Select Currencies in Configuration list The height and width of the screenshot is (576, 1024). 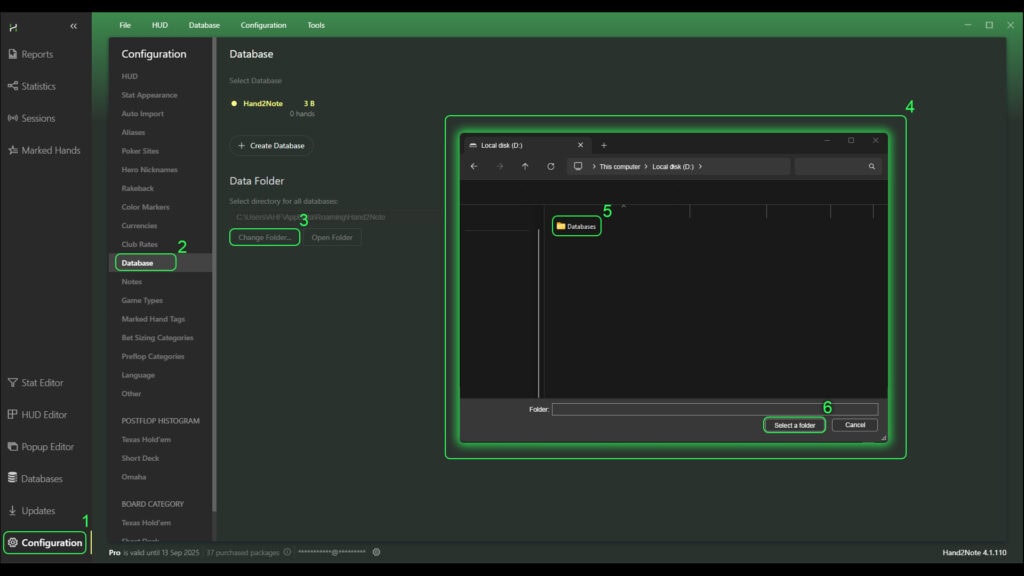coord(139,226)
